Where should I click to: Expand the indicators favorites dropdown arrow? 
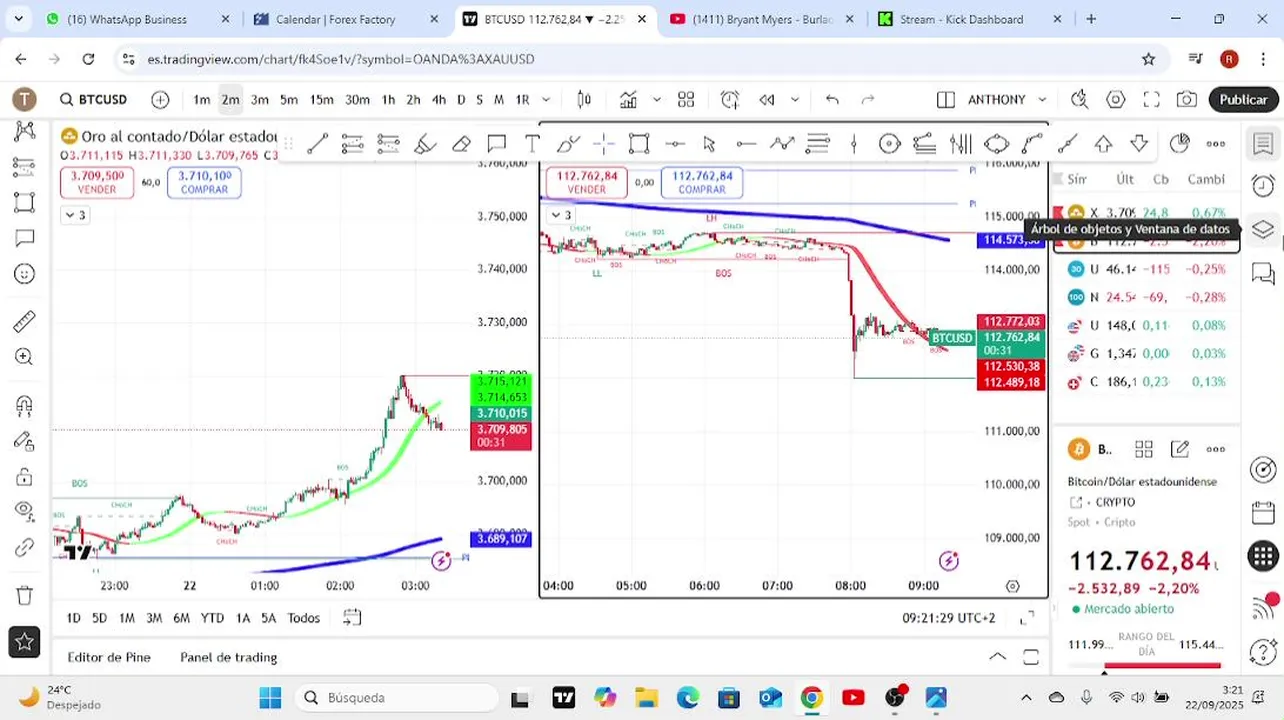[x=656, y=99]
